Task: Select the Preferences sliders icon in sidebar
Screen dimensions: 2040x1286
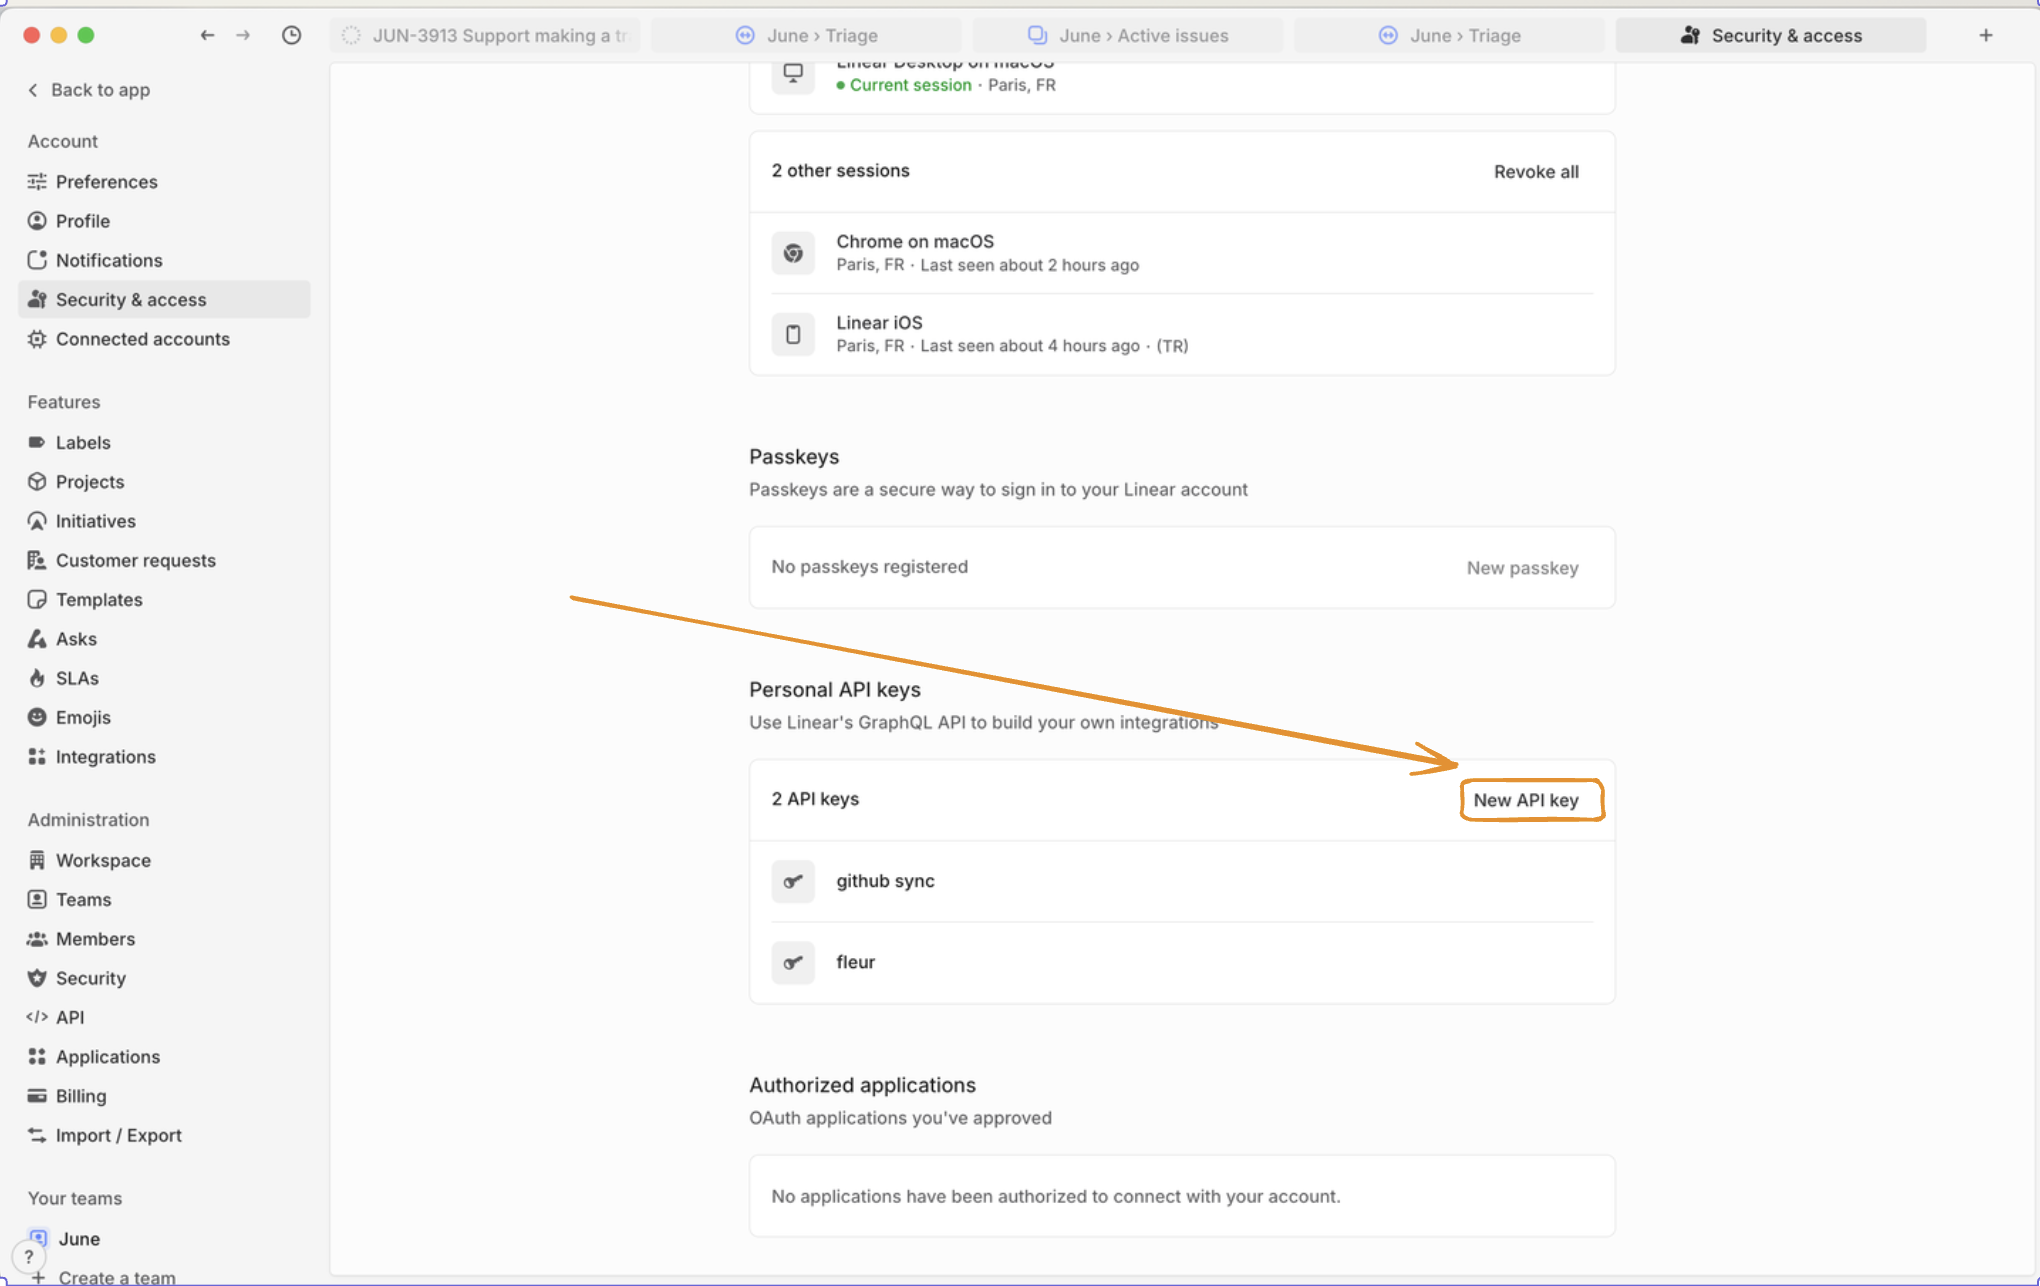Action: click(x=37, y=181)
